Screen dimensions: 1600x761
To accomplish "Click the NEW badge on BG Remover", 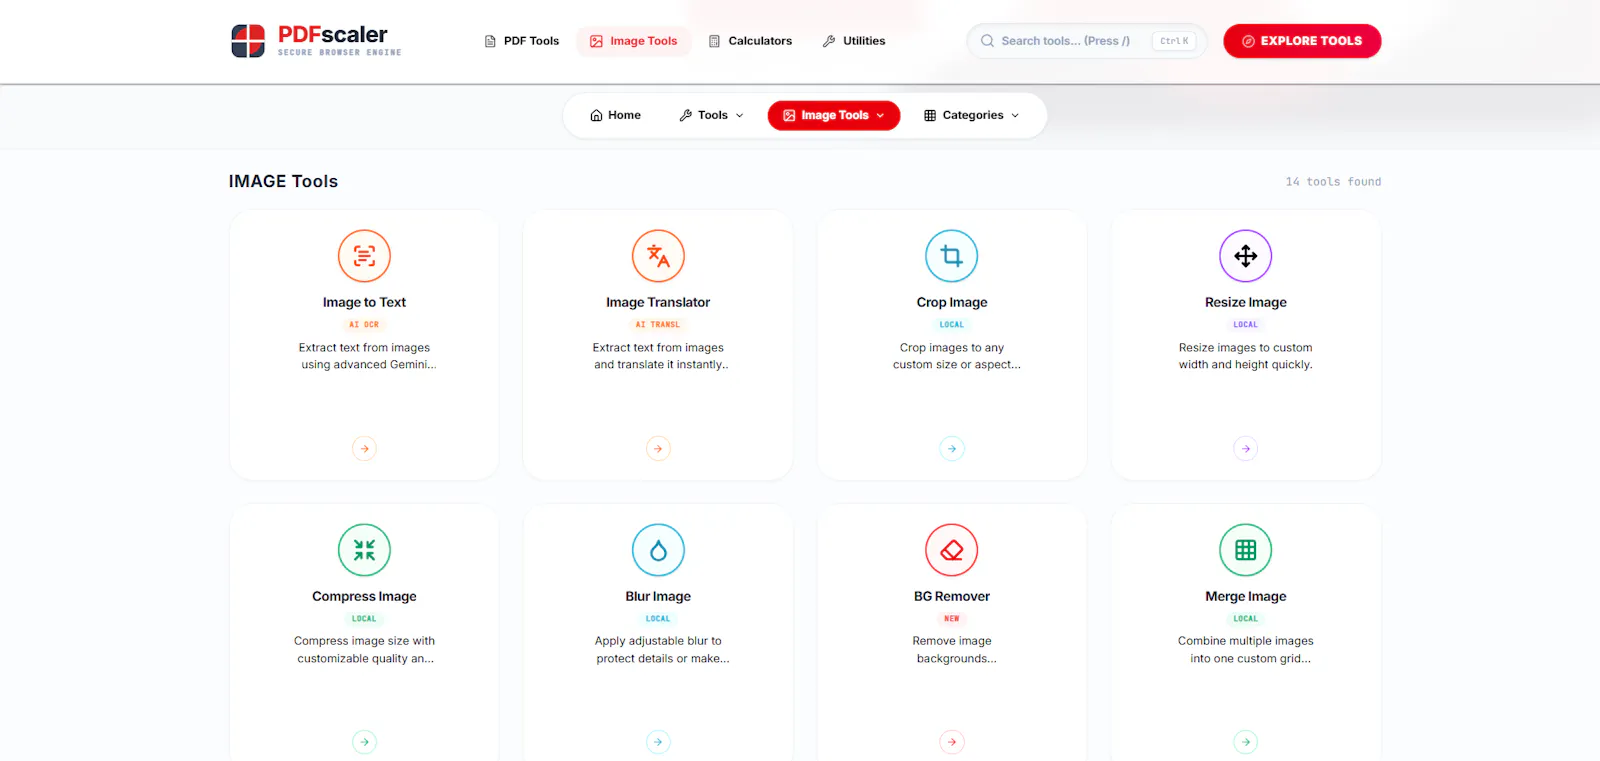I will tap(952, 619).
